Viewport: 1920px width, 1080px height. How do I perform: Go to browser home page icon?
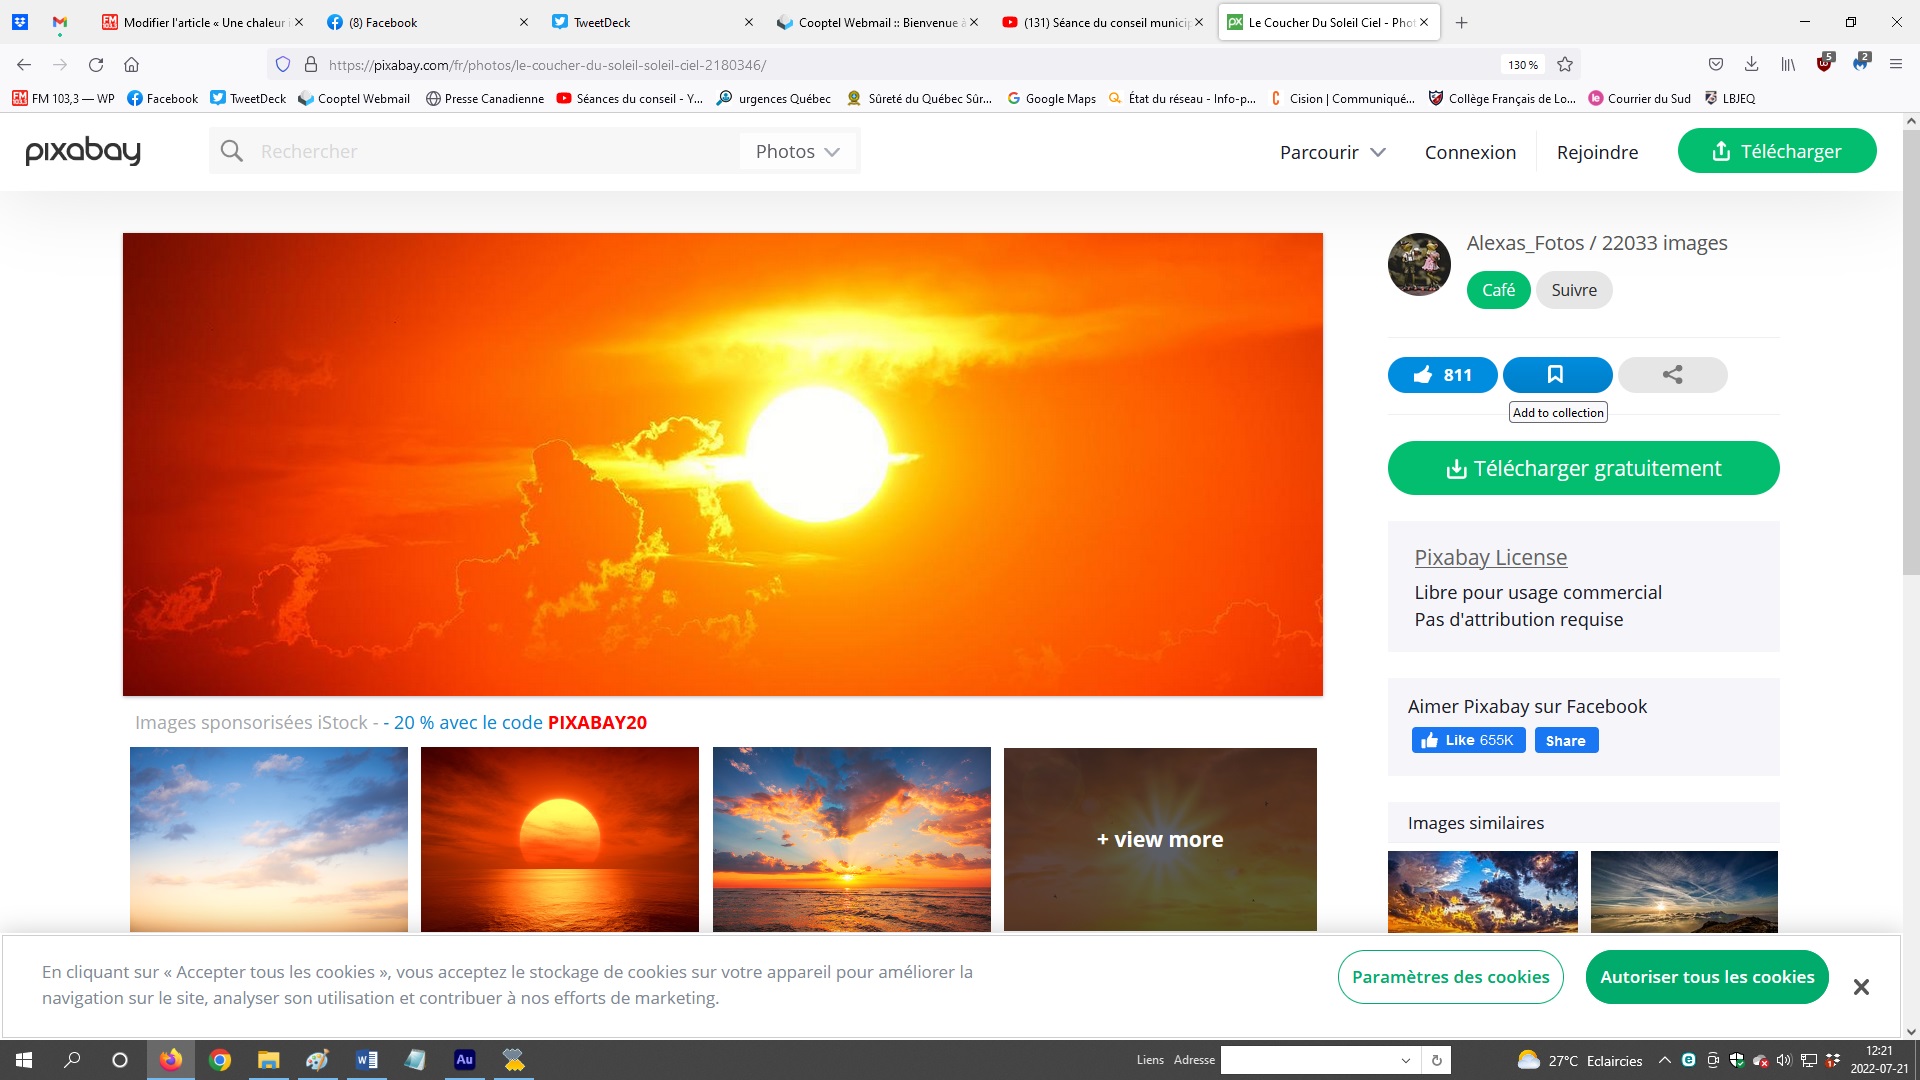coord(131,65)
